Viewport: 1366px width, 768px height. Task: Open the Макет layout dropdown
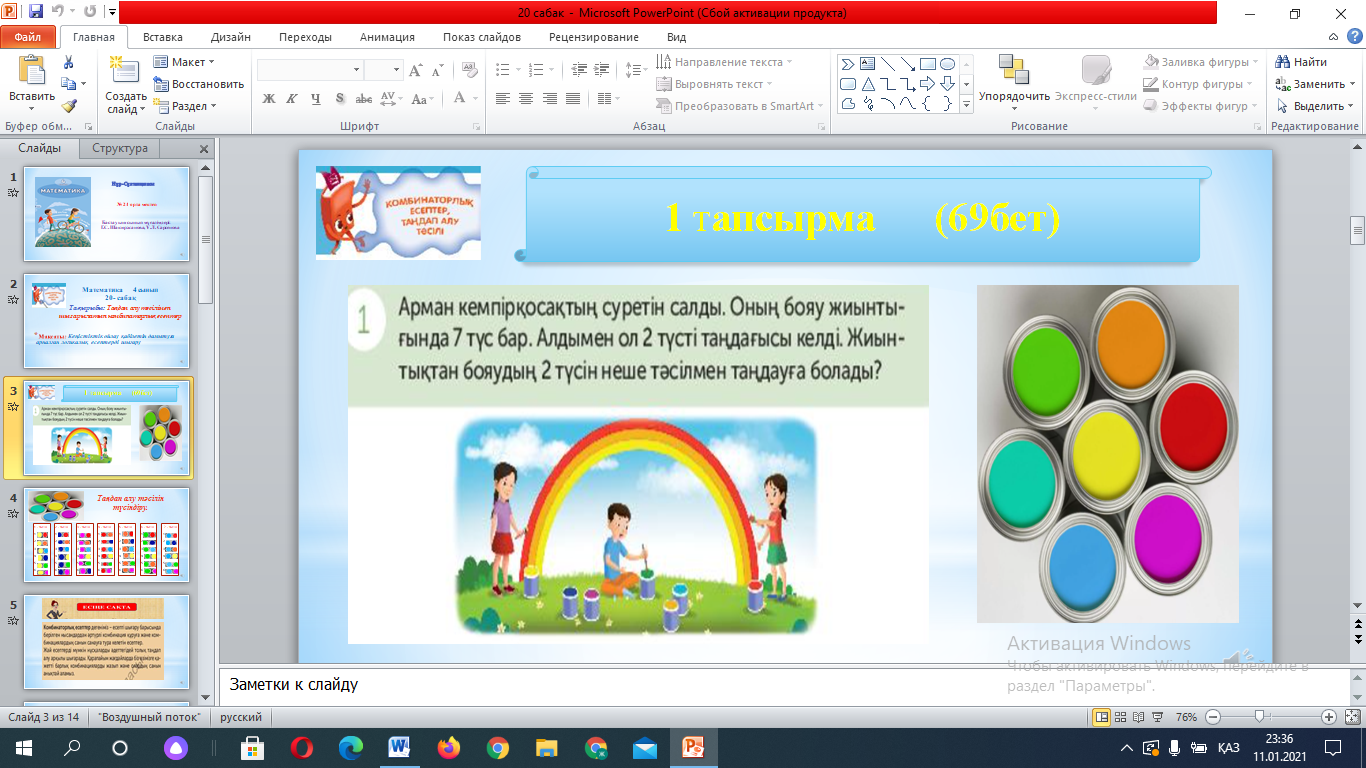[x=185, y=62]
